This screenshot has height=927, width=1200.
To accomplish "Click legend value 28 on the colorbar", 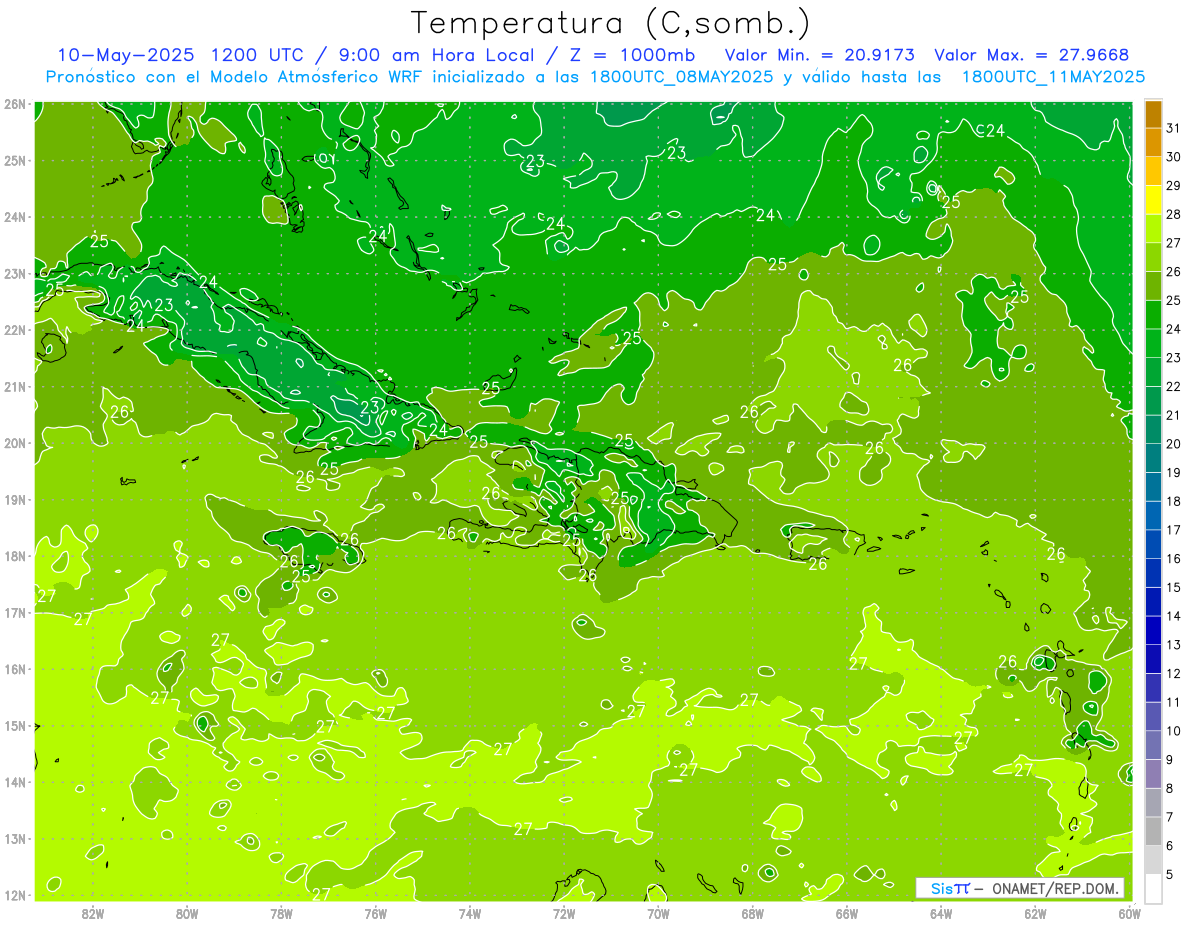I will (1174, 214).
